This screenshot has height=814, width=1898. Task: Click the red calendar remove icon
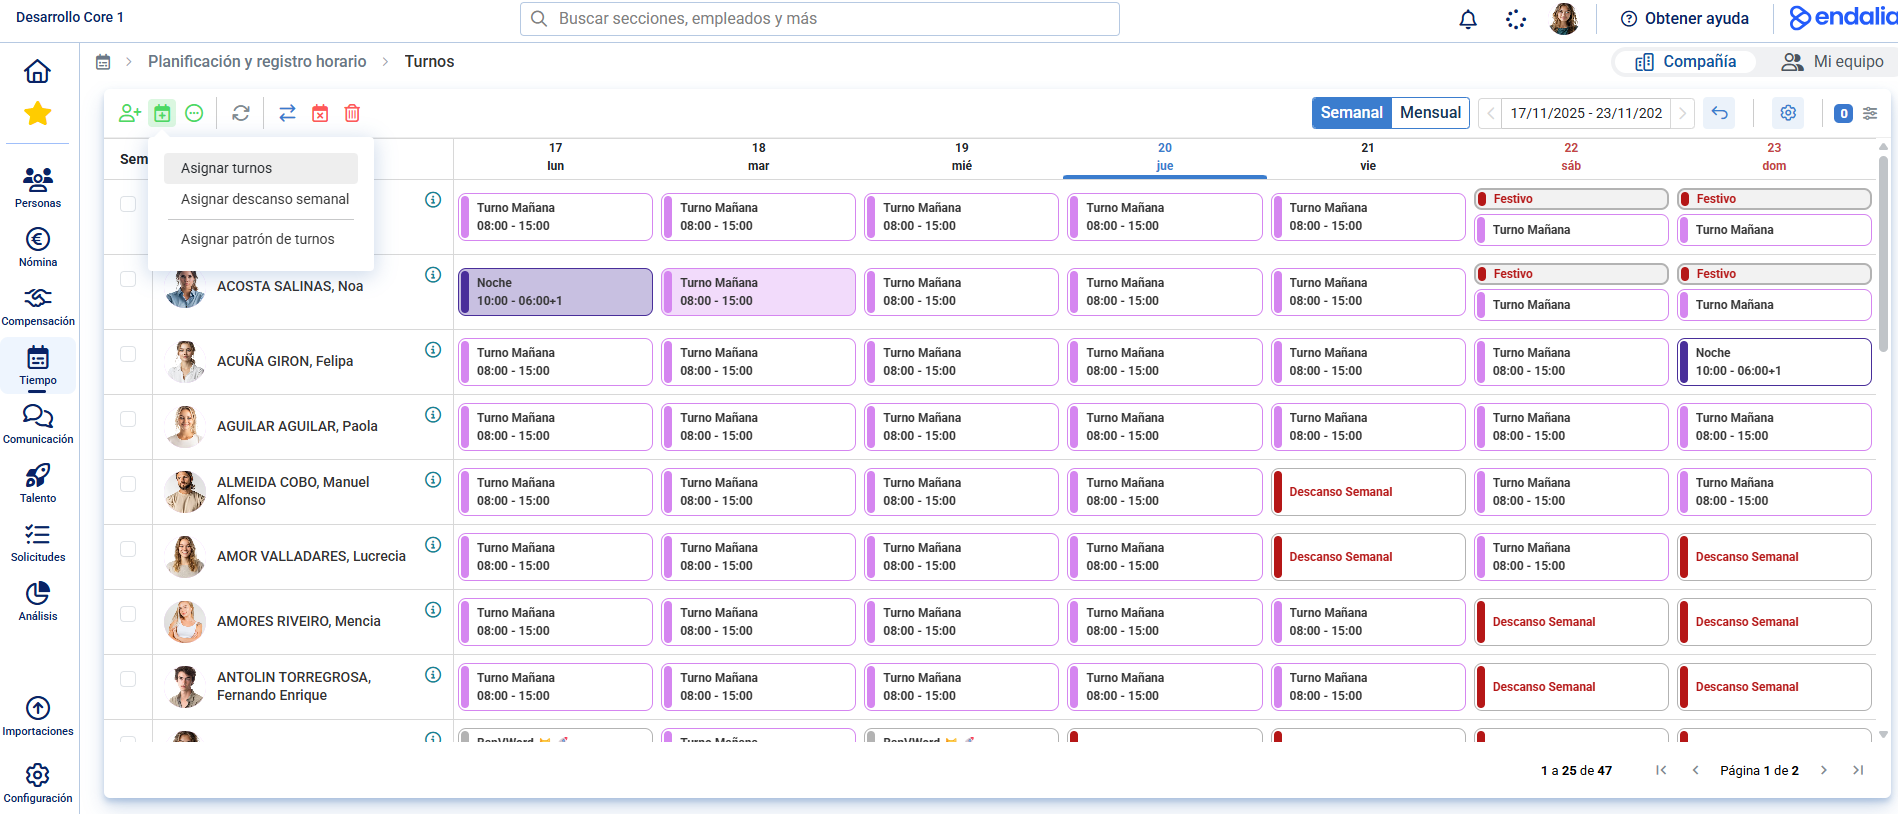point(320,113)
